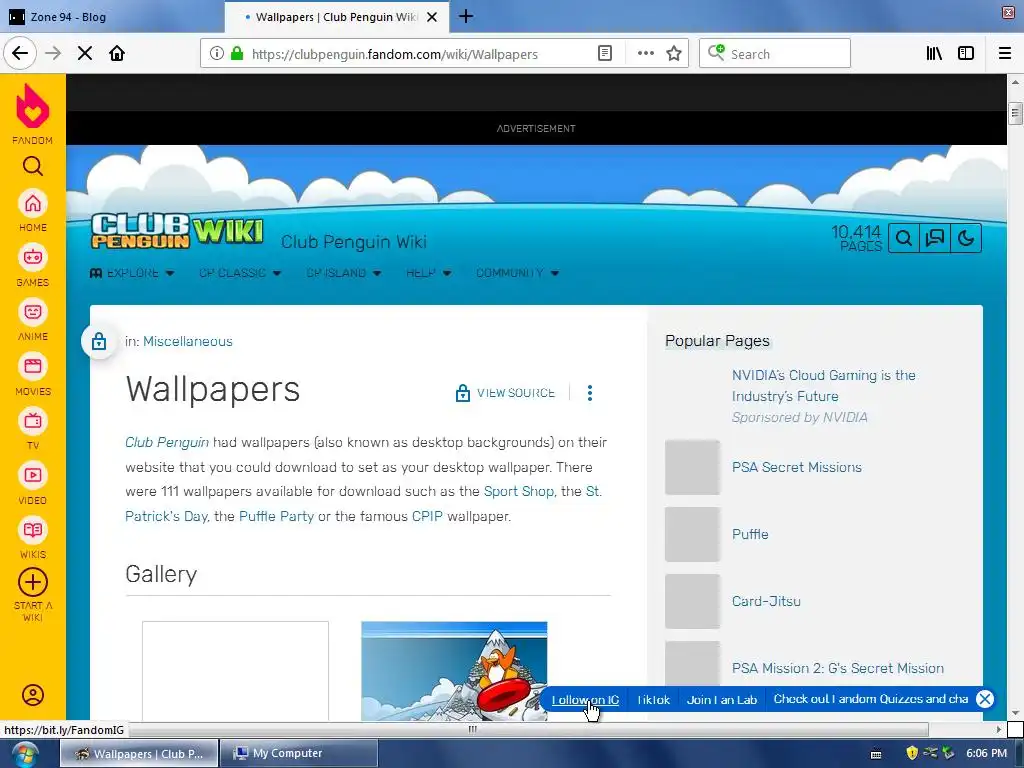
Task: Click the browser Home icon
Action: pyautogui.click(x=117, y=54)
